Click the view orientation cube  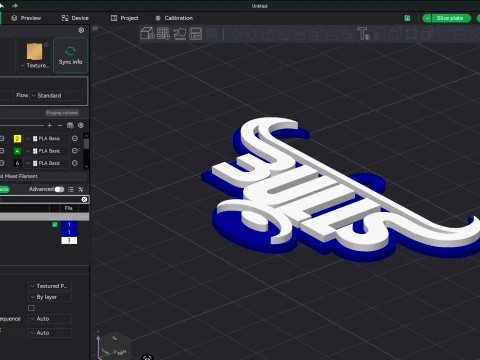pos(115,345)
